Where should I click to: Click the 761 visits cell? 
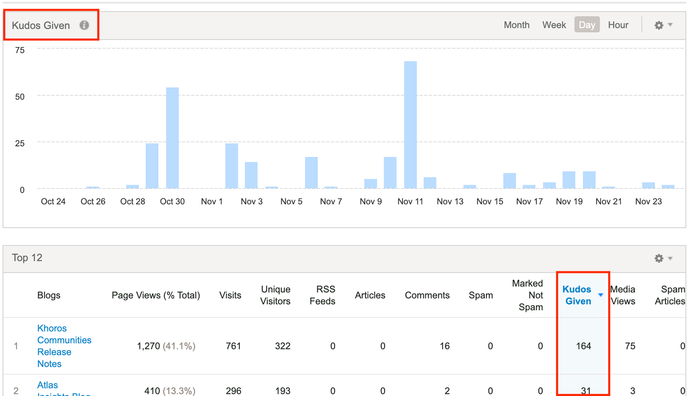(233, 346)
